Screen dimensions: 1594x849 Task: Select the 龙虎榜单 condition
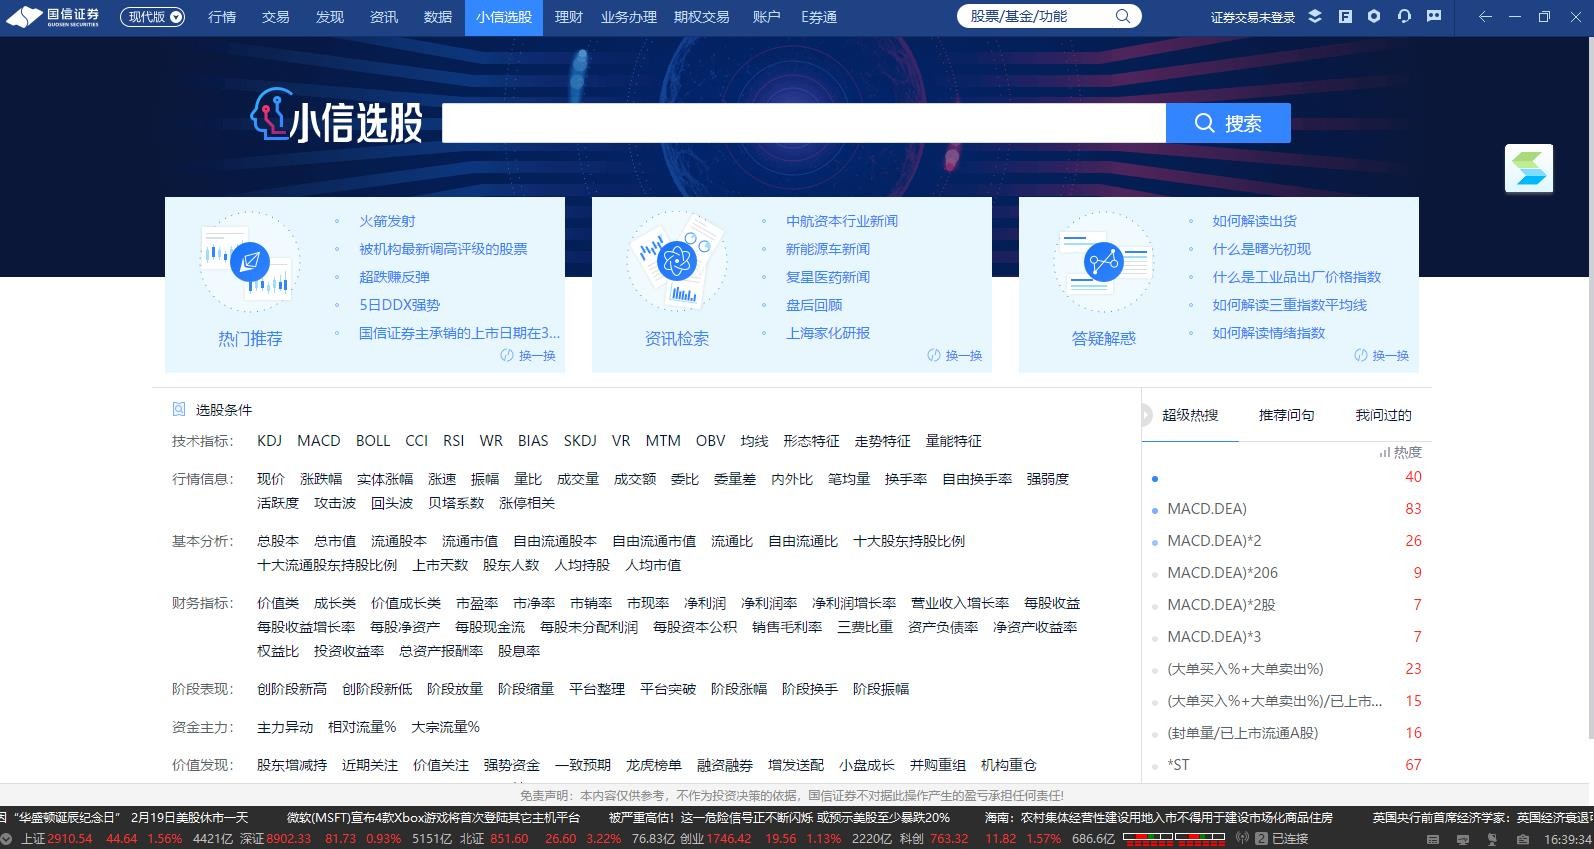coord(654,765)
